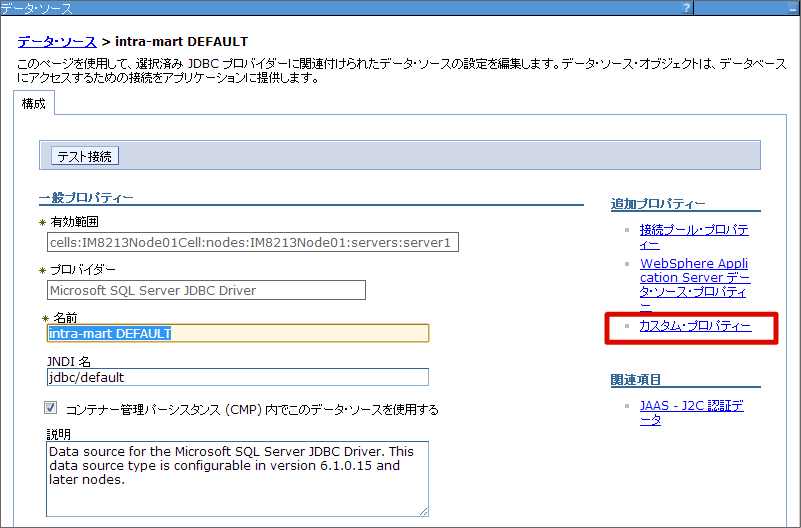
Task: Toggle the CMP container-managed persistence checkbox
Action: pos(50,407)
